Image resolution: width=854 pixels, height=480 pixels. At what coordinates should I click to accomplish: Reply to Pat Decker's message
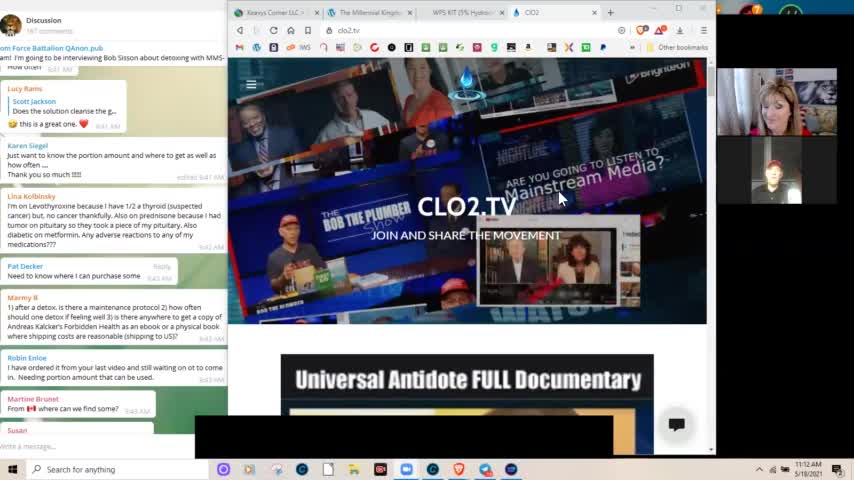coord(162,266)
